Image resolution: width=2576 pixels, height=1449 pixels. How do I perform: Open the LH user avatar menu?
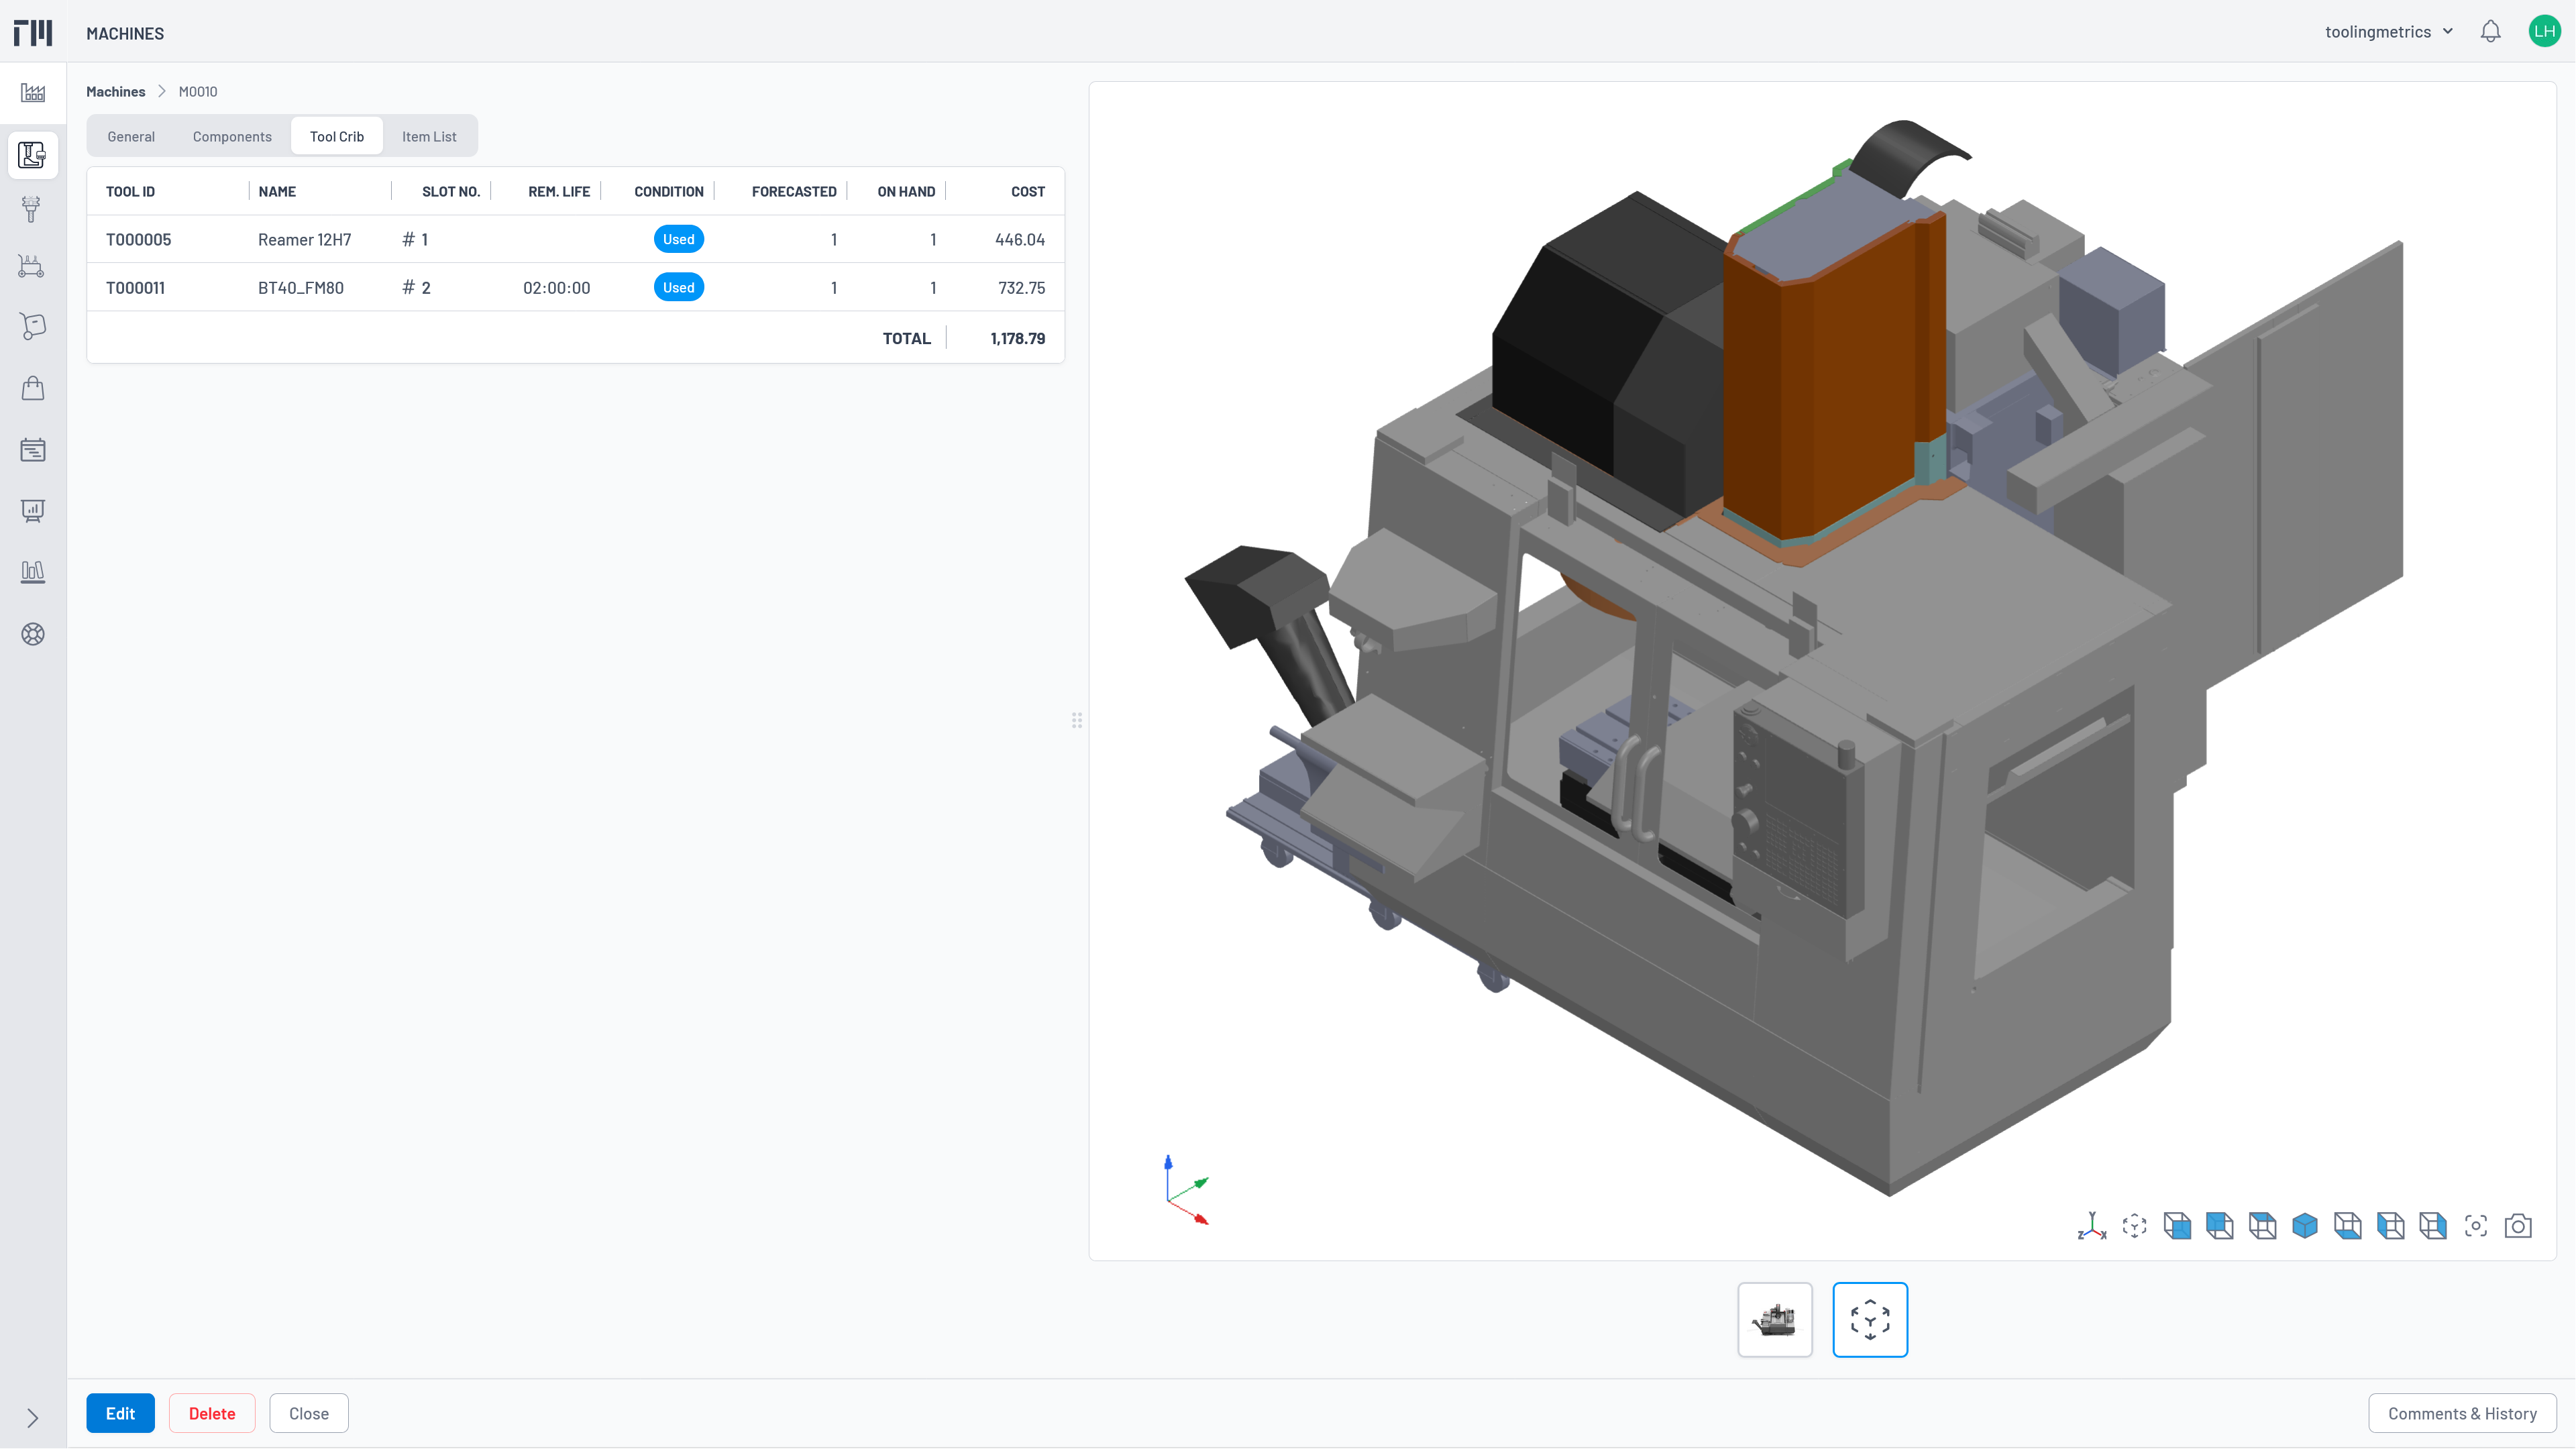tap(2544, 32)
